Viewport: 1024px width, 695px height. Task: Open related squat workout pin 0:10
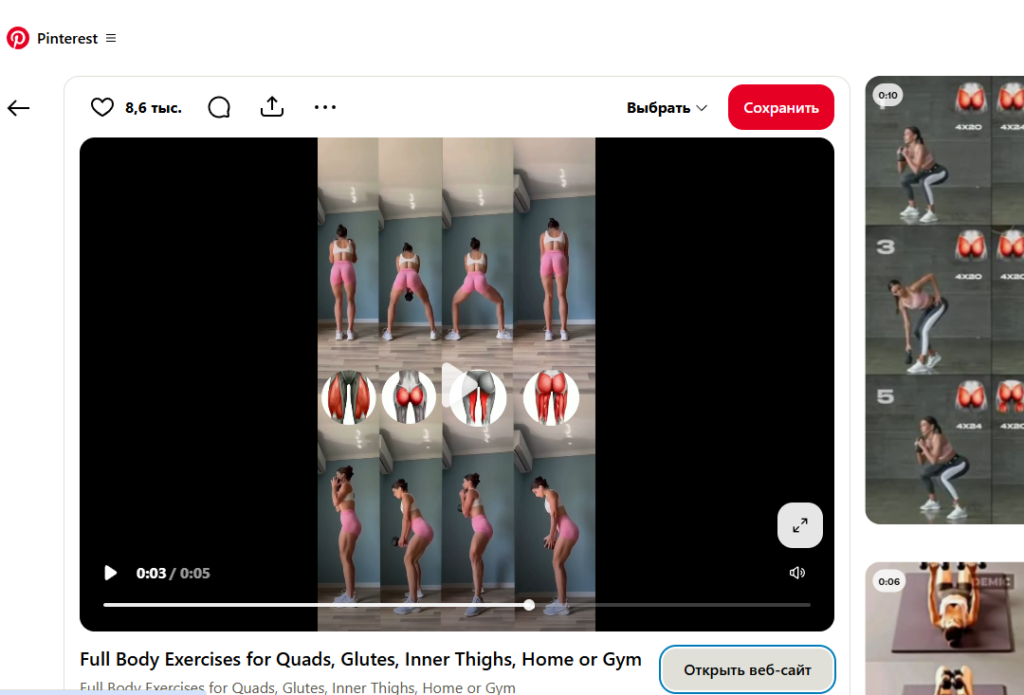point(944,300)
